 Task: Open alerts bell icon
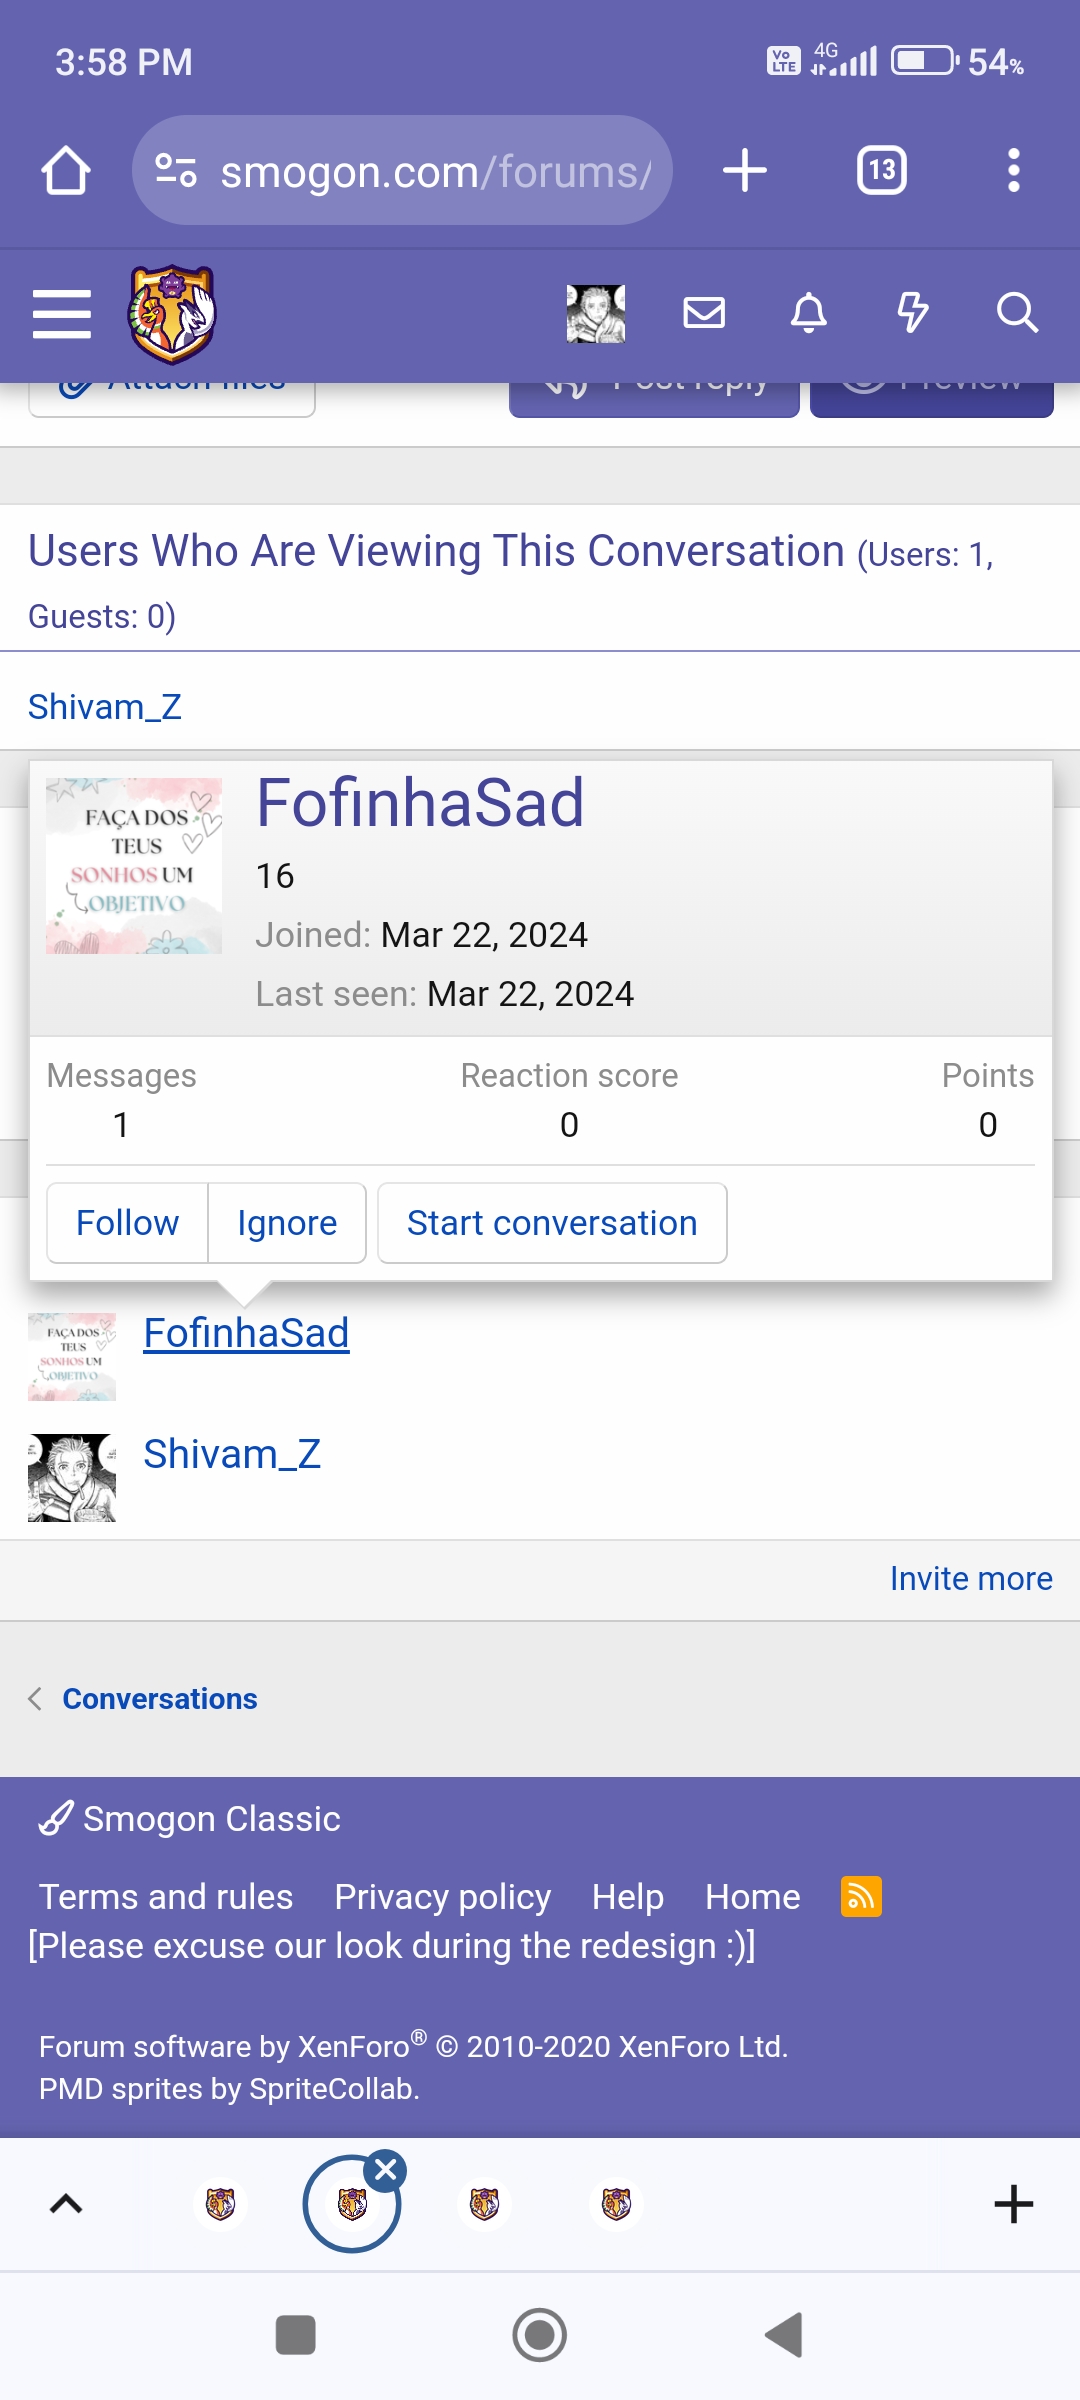pyautogui.click(x=809, y=313)
